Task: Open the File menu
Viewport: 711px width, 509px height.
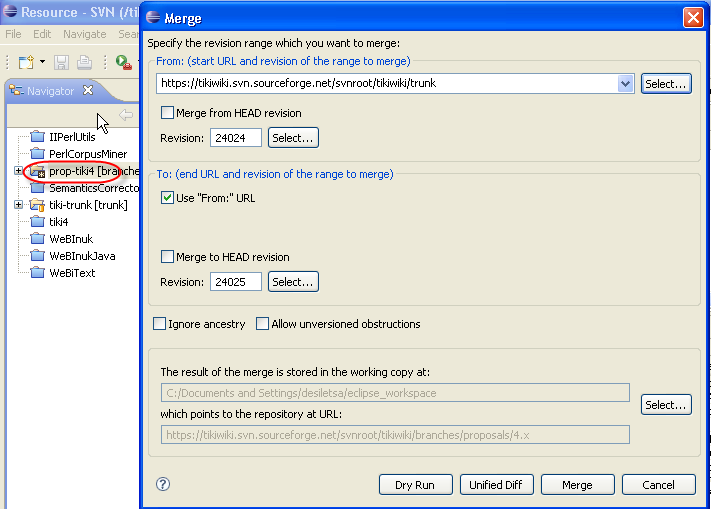Action: point(13,34)
